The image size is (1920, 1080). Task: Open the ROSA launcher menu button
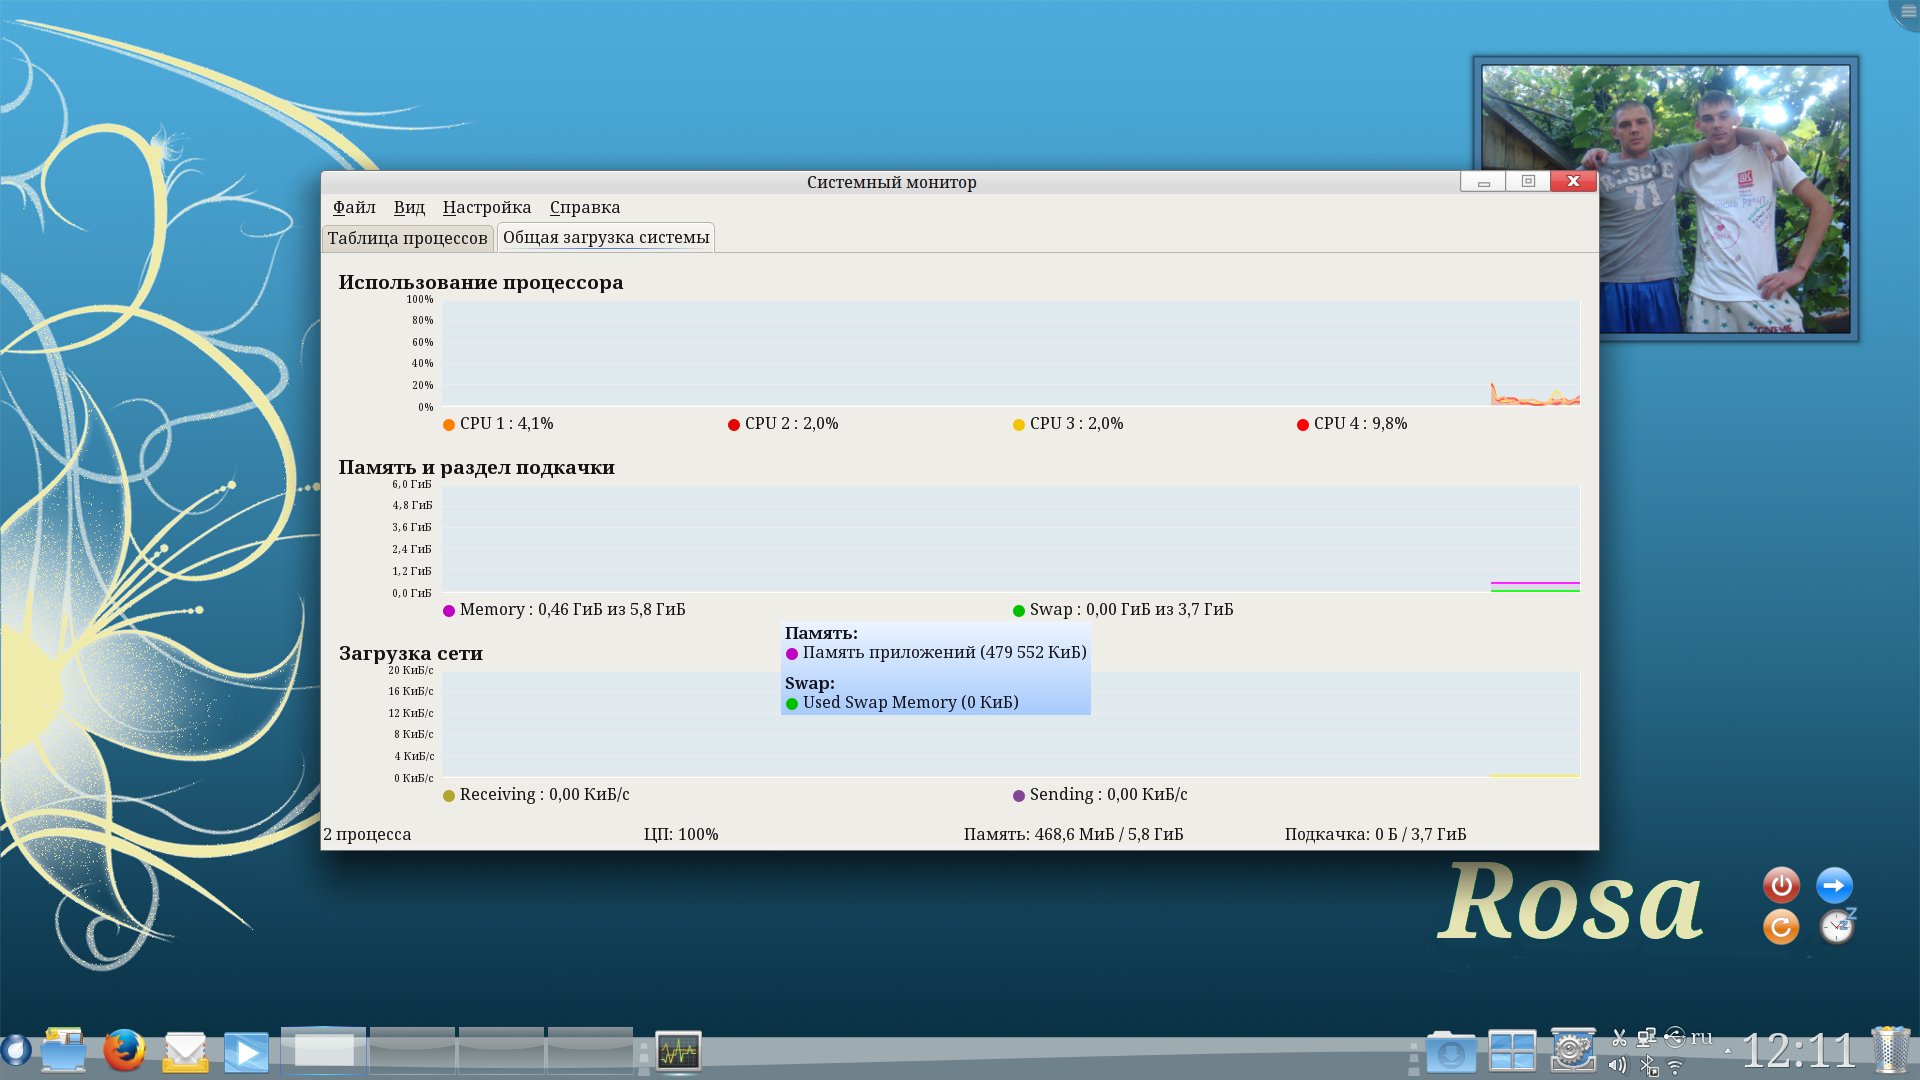15,1051
